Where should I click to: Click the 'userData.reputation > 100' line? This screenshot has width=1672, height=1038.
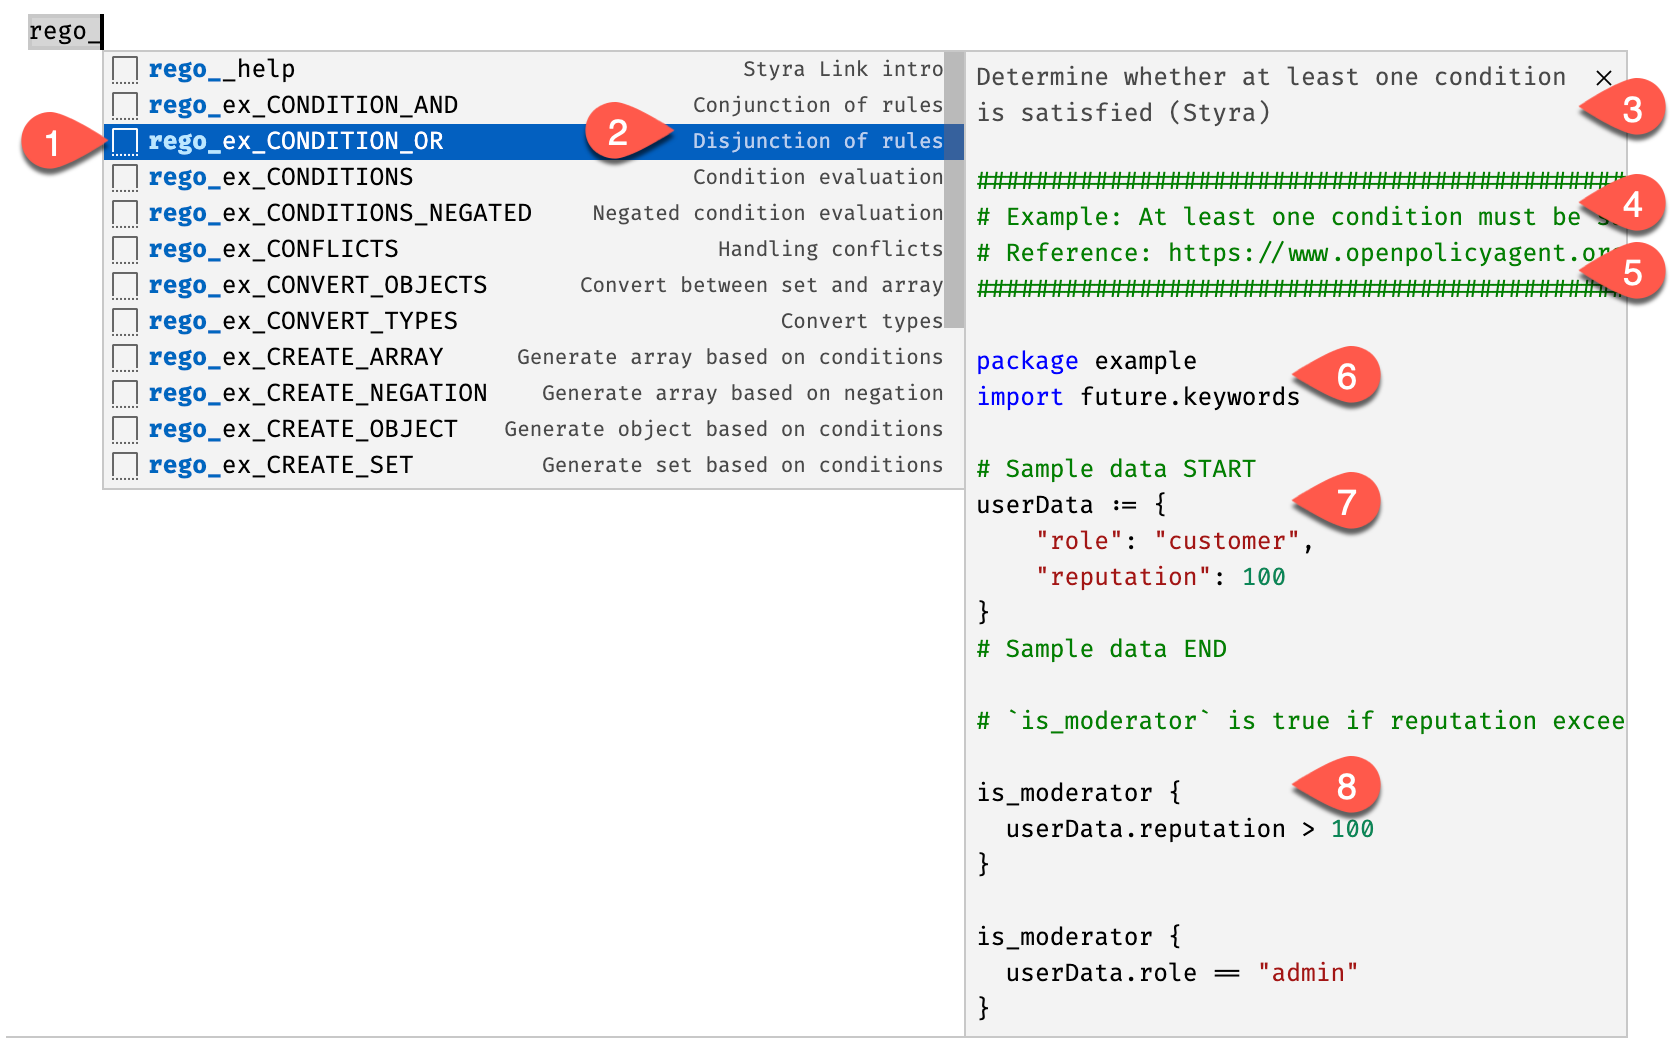[x=1190, y=829]
